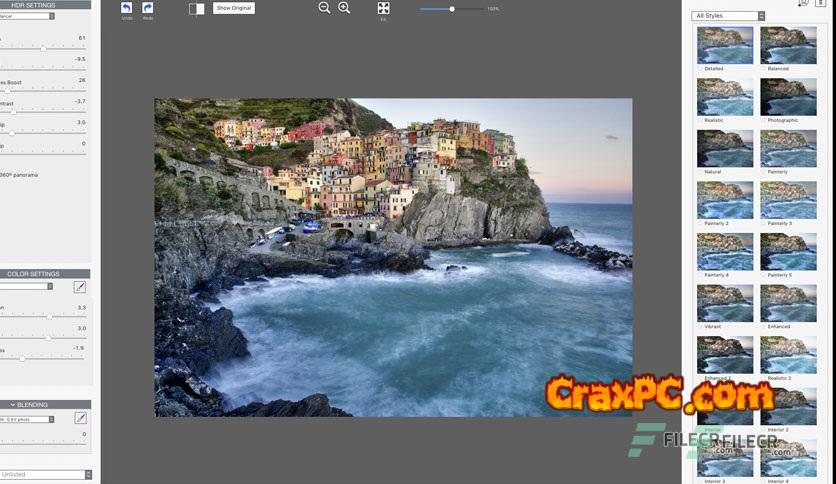Zoom out with the minus magnifier

[x=324, y=8]
